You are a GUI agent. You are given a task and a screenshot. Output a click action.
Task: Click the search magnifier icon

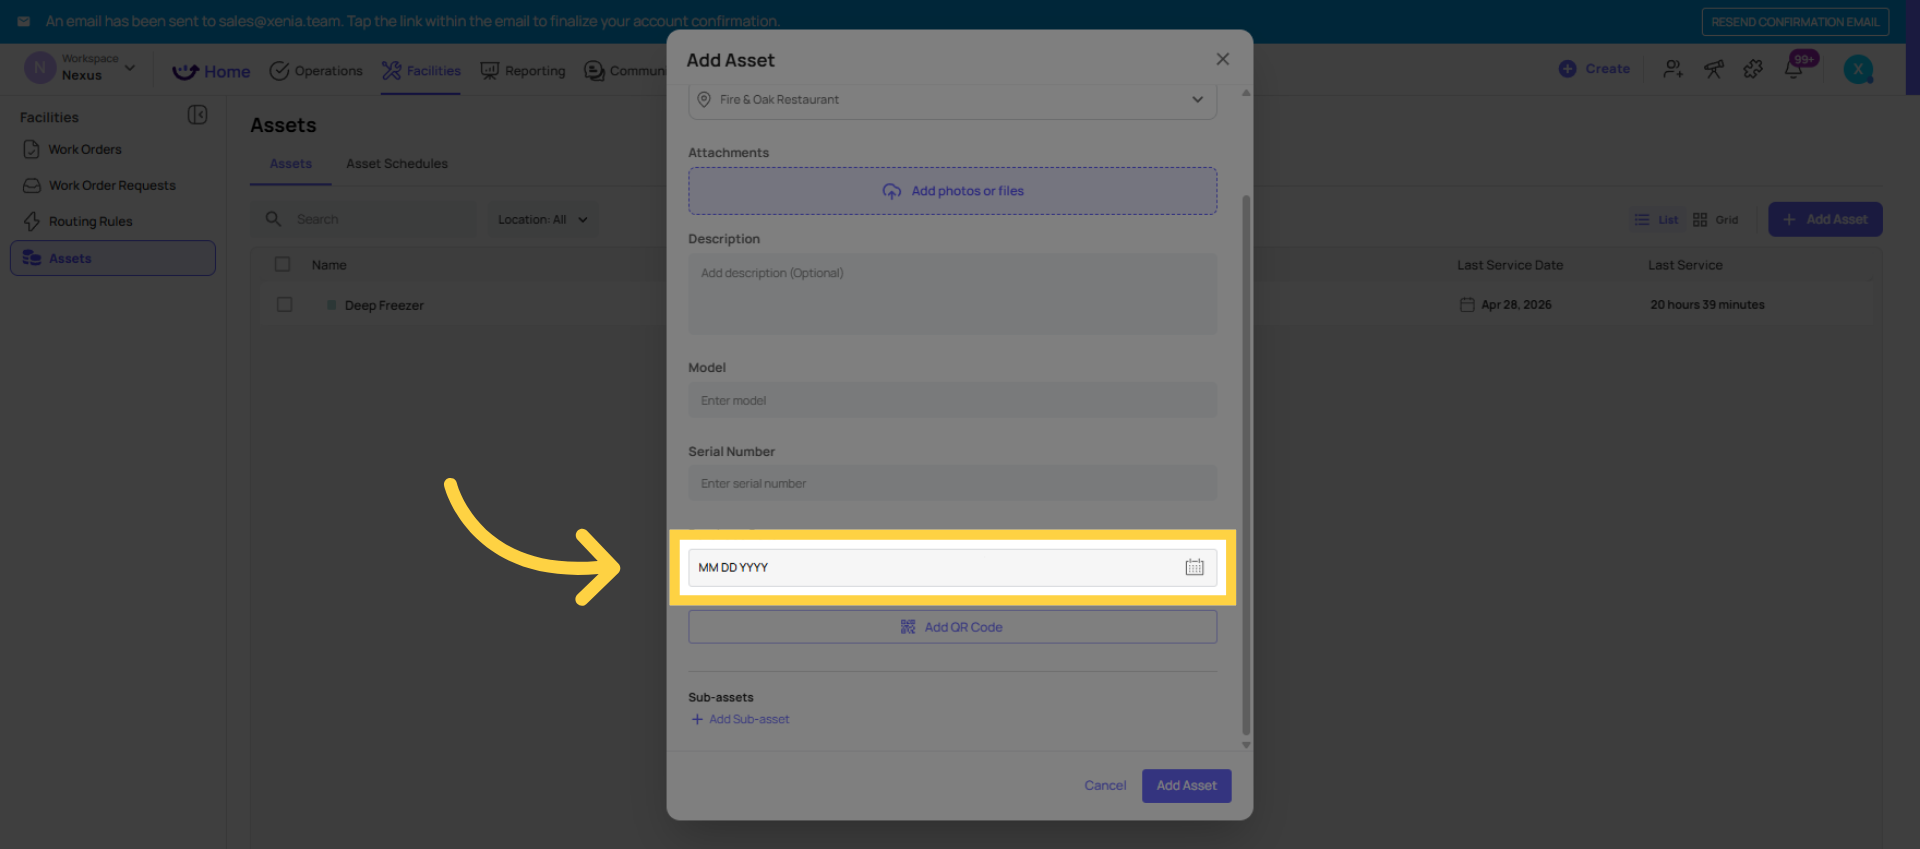tap(273, 219)
